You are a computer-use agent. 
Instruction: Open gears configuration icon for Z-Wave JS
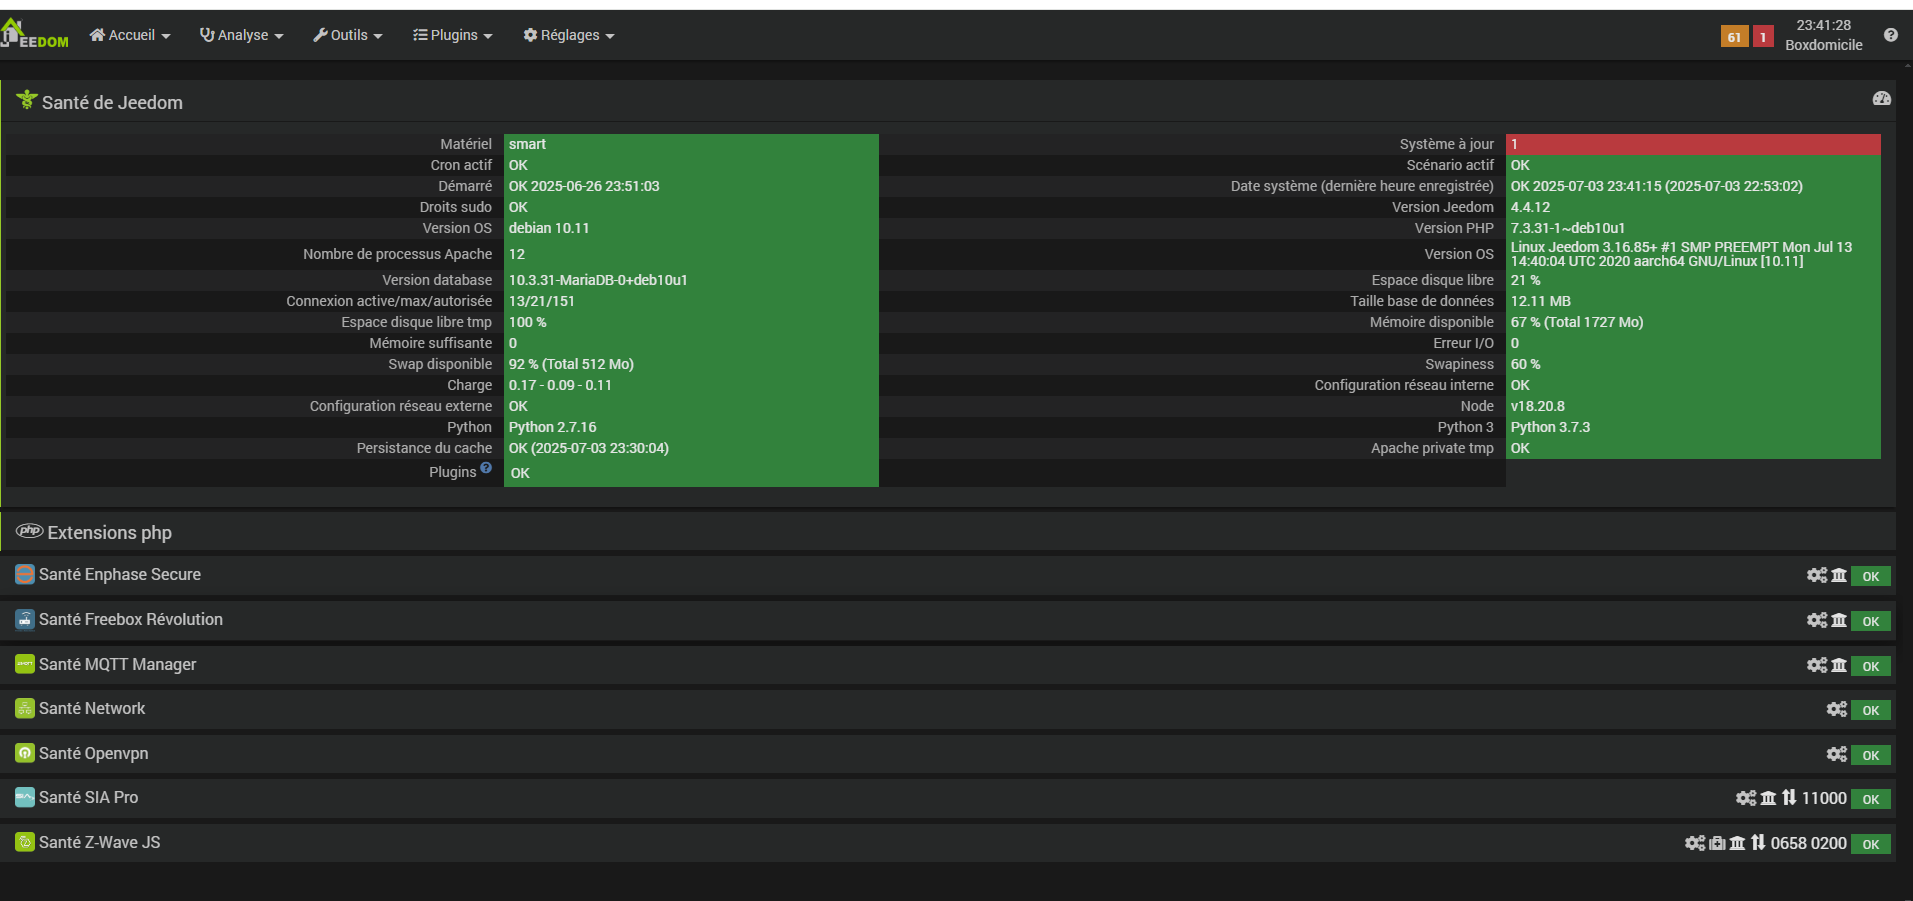[1694, 843]
